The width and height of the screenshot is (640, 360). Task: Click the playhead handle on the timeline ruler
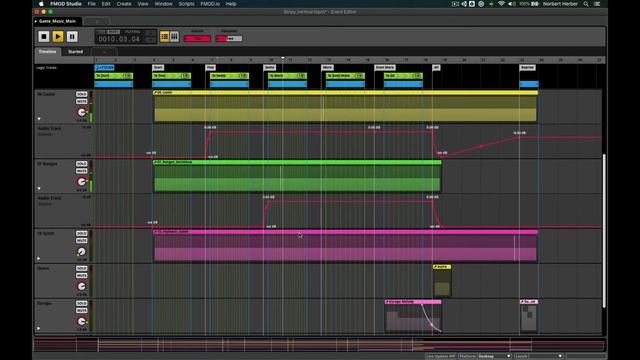pyautogui.click(x=282, y=59)
